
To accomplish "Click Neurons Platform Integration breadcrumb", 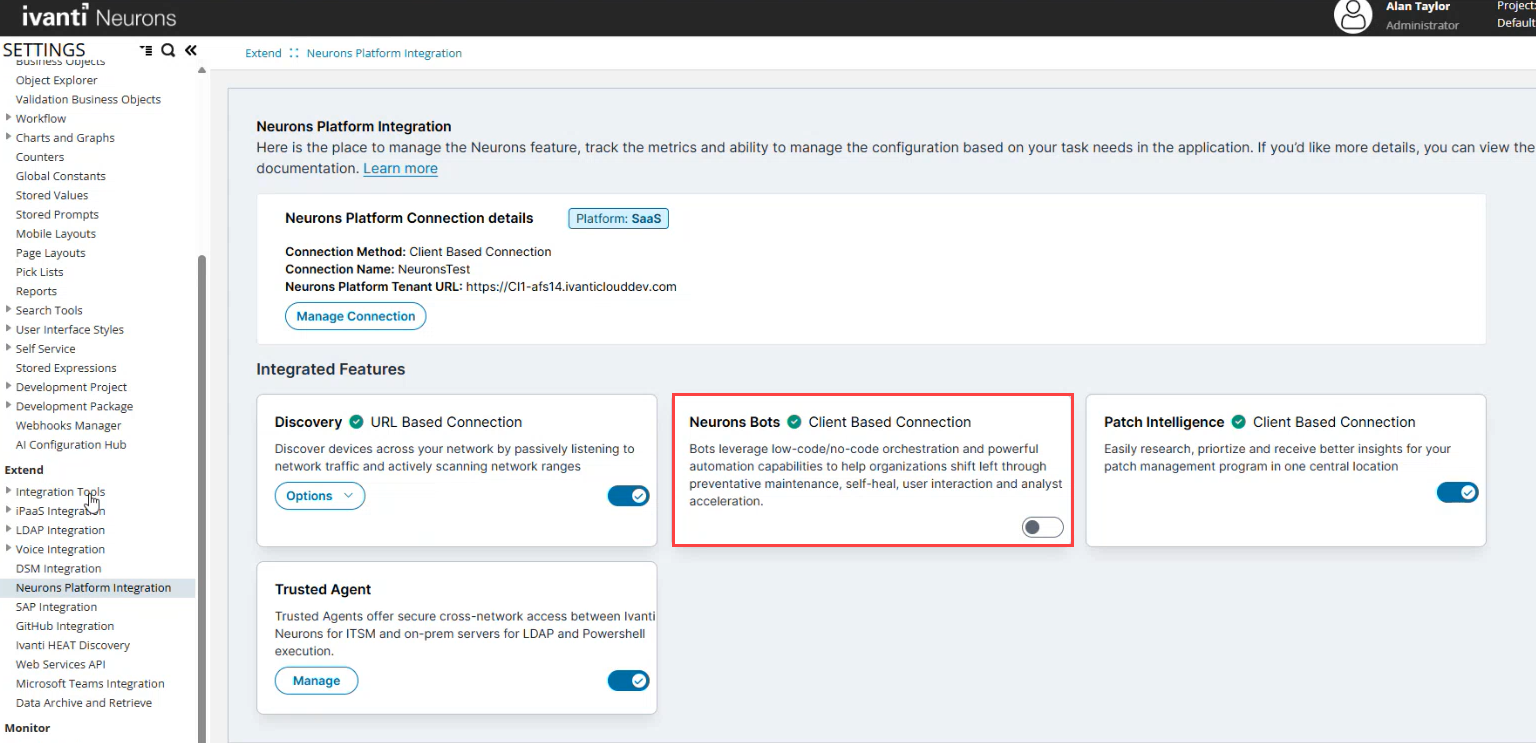I will pyautogui.click(x=384, y=53).
